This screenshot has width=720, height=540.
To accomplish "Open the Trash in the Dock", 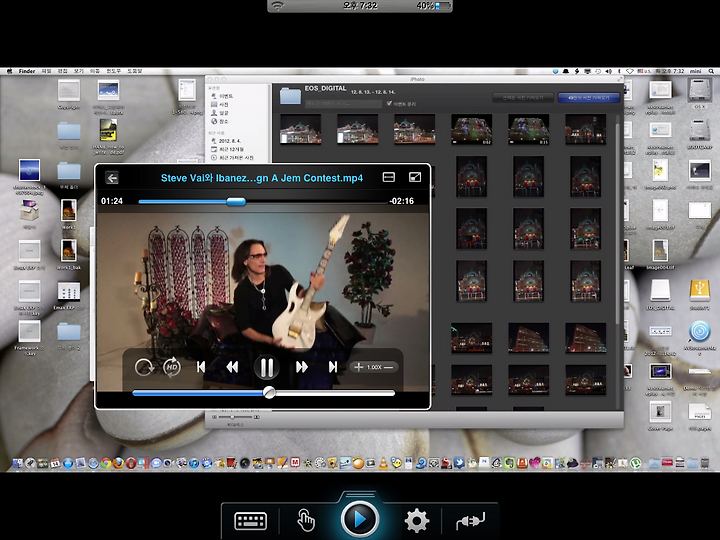I will click(x=704, y=463).
